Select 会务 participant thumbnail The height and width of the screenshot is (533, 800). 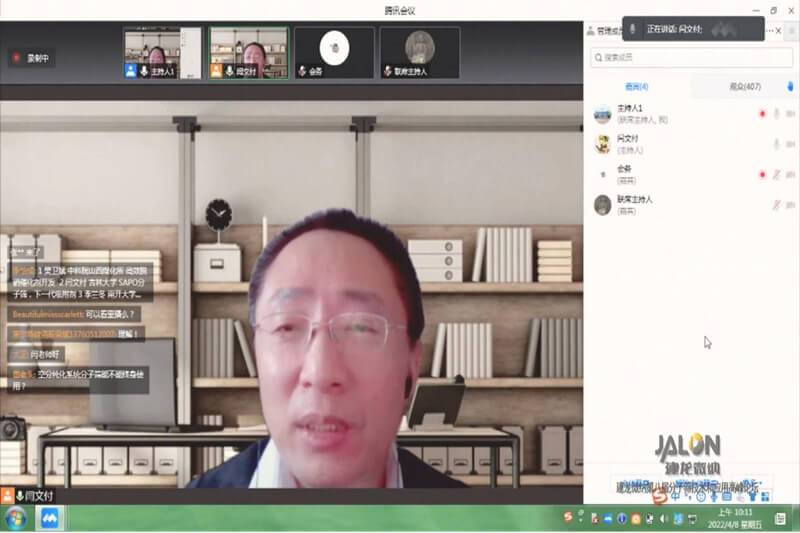pyautogui.click(x=334, y=52)
